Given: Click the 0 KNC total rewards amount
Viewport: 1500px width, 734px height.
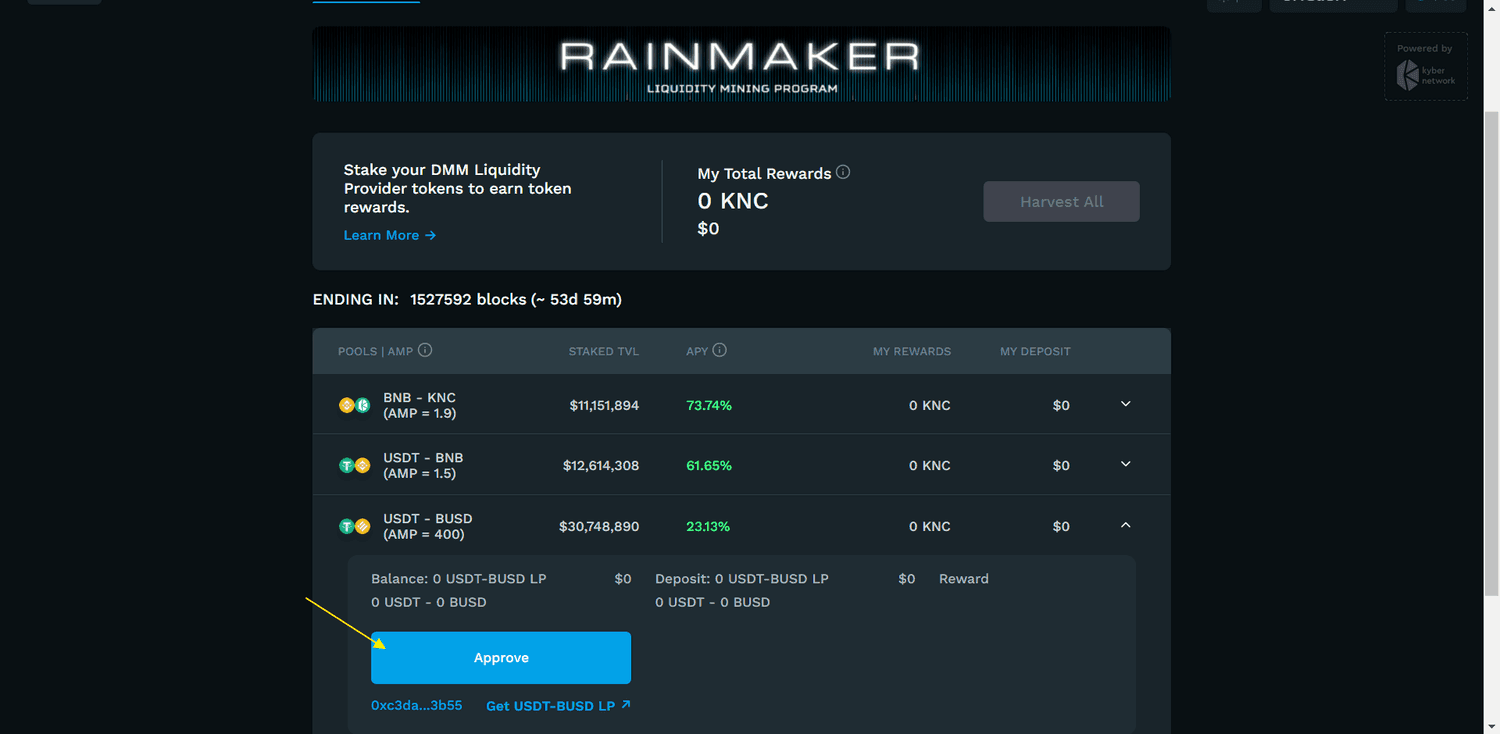Looking at the screenshot, I should point(733,201).
